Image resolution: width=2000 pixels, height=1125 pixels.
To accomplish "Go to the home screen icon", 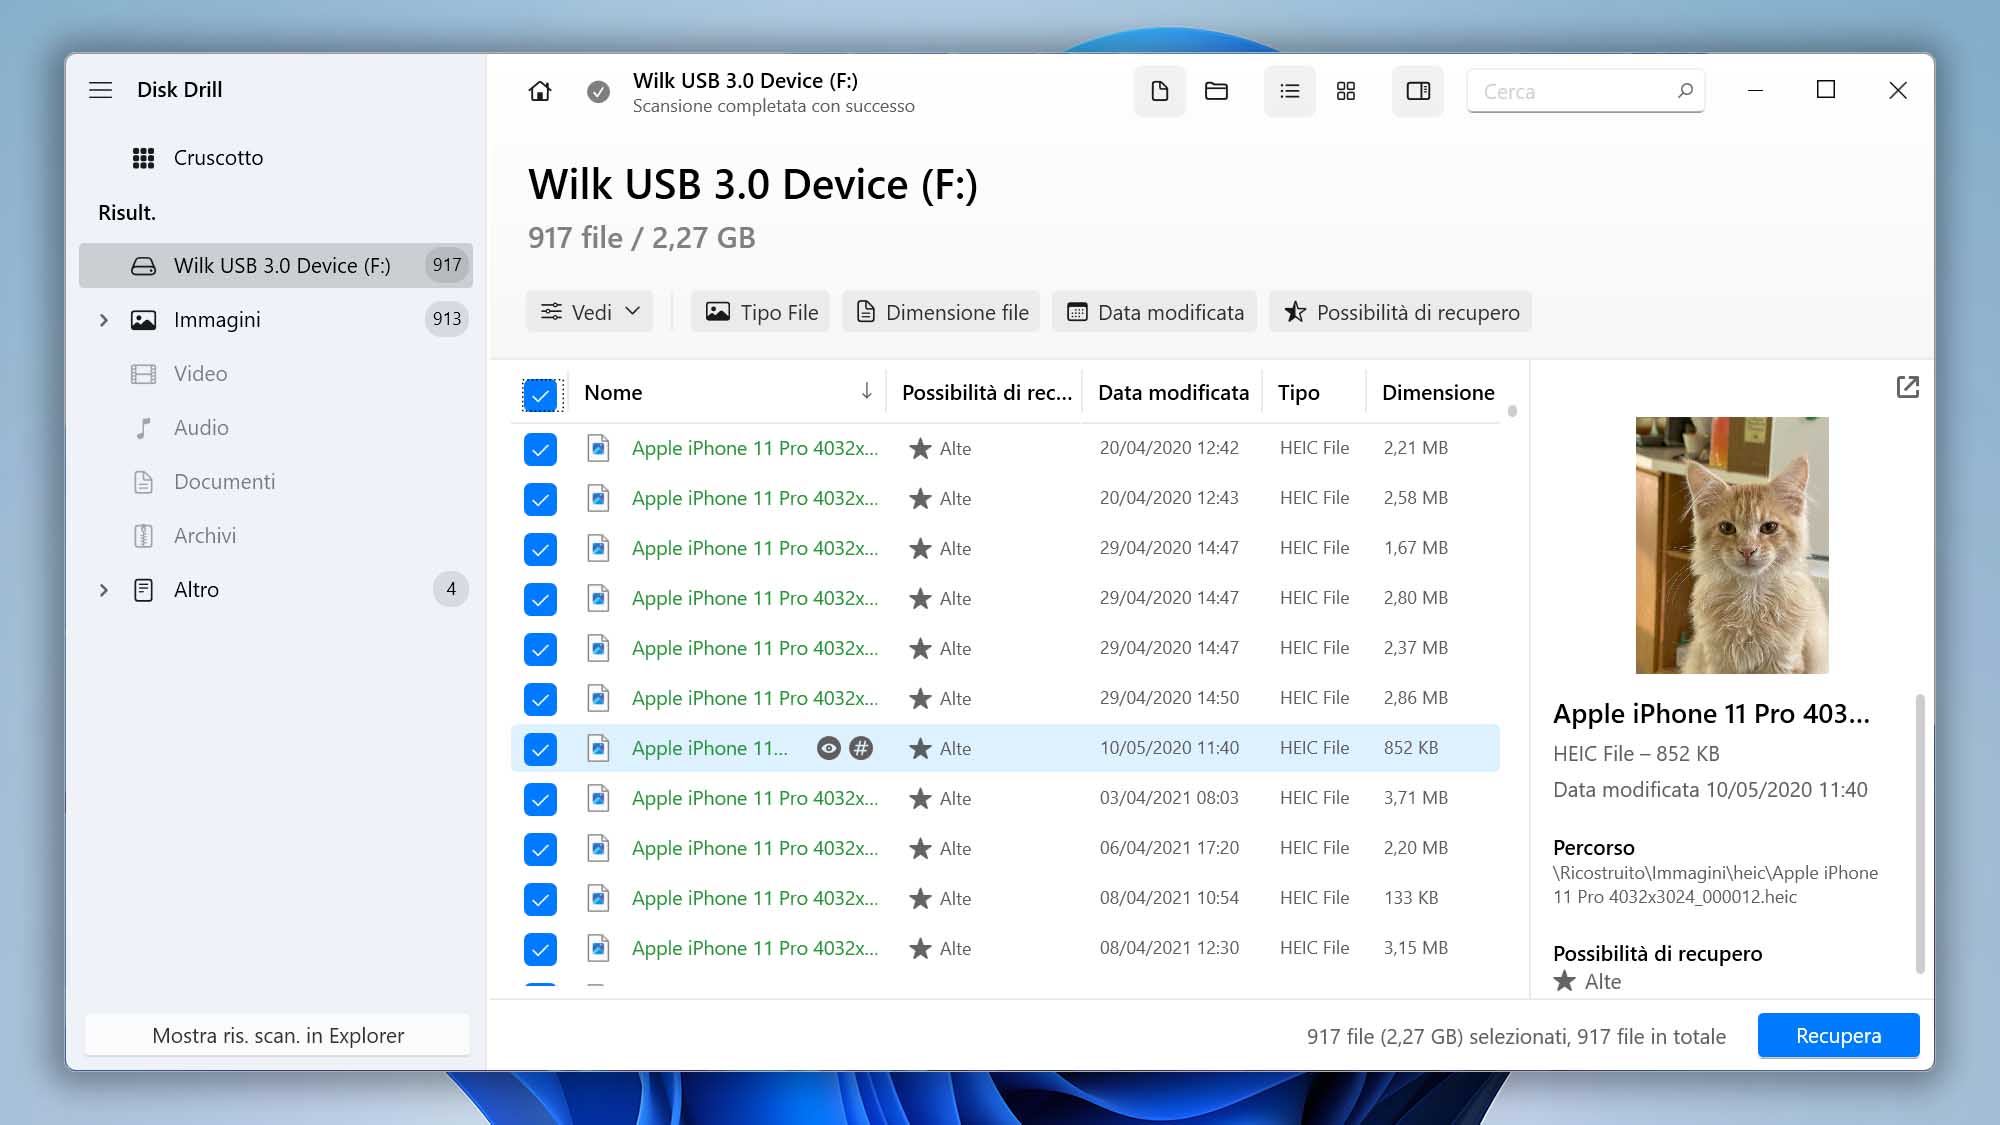I will point(540,91).
